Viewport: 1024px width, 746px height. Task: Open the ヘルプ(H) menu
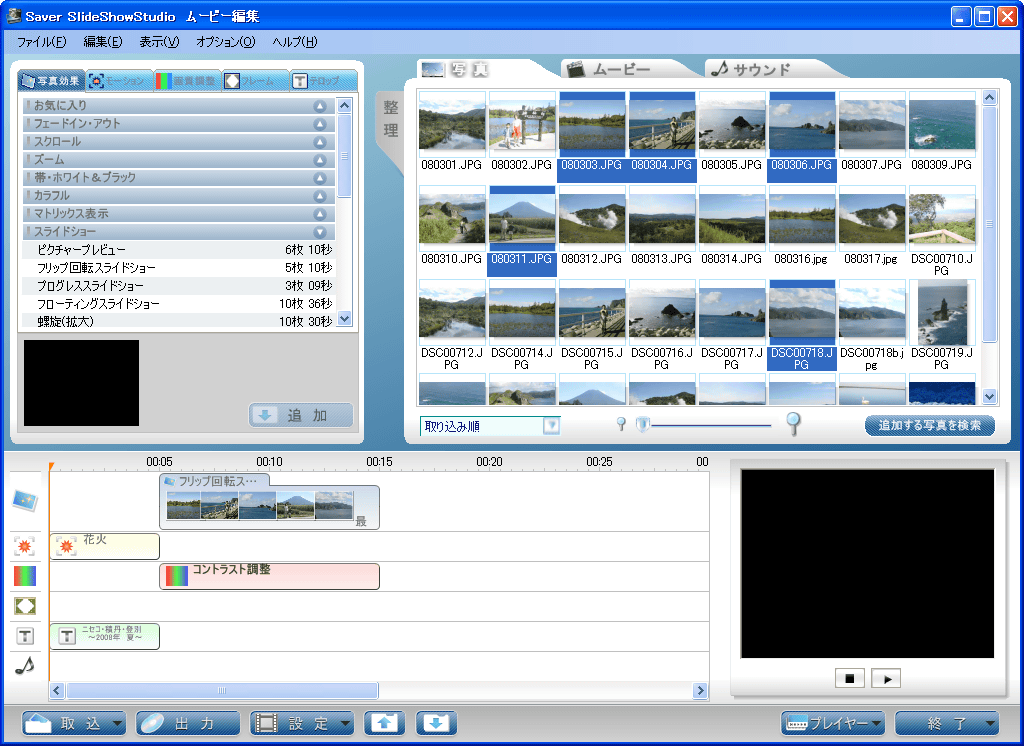tap(295, 42)
